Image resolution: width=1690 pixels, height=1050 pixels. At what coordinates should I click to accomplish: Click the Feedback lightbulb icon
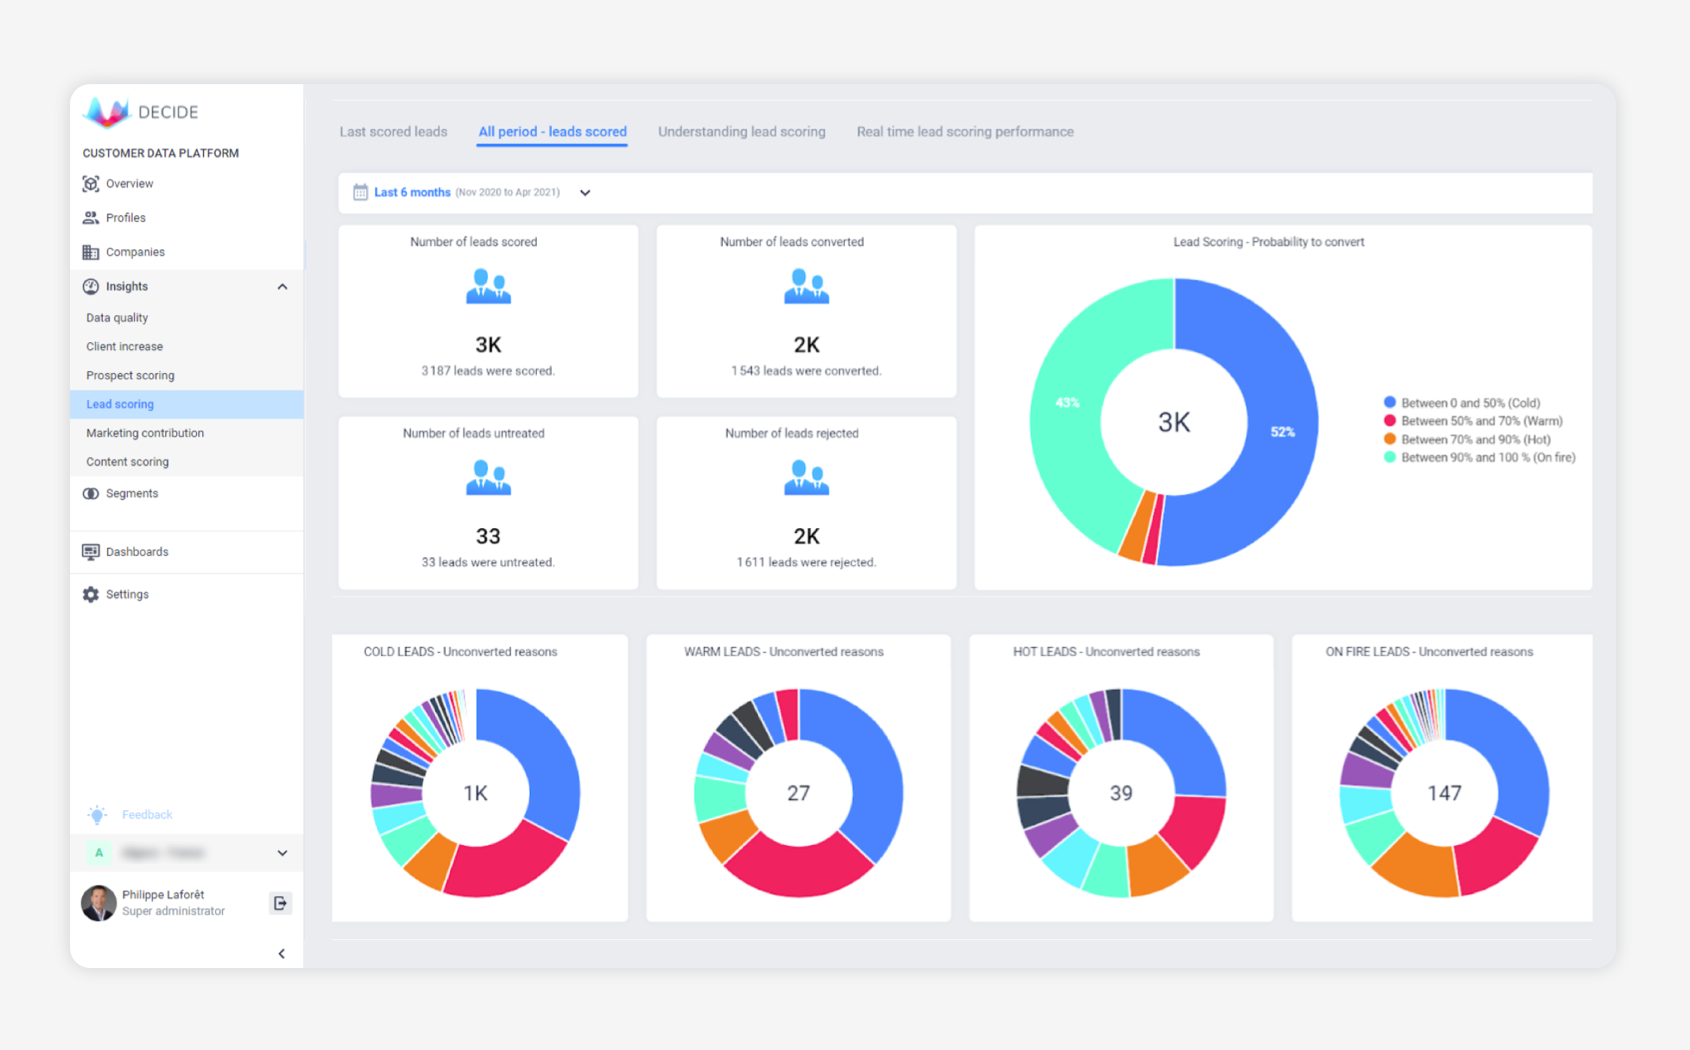[x=97, y=814]
